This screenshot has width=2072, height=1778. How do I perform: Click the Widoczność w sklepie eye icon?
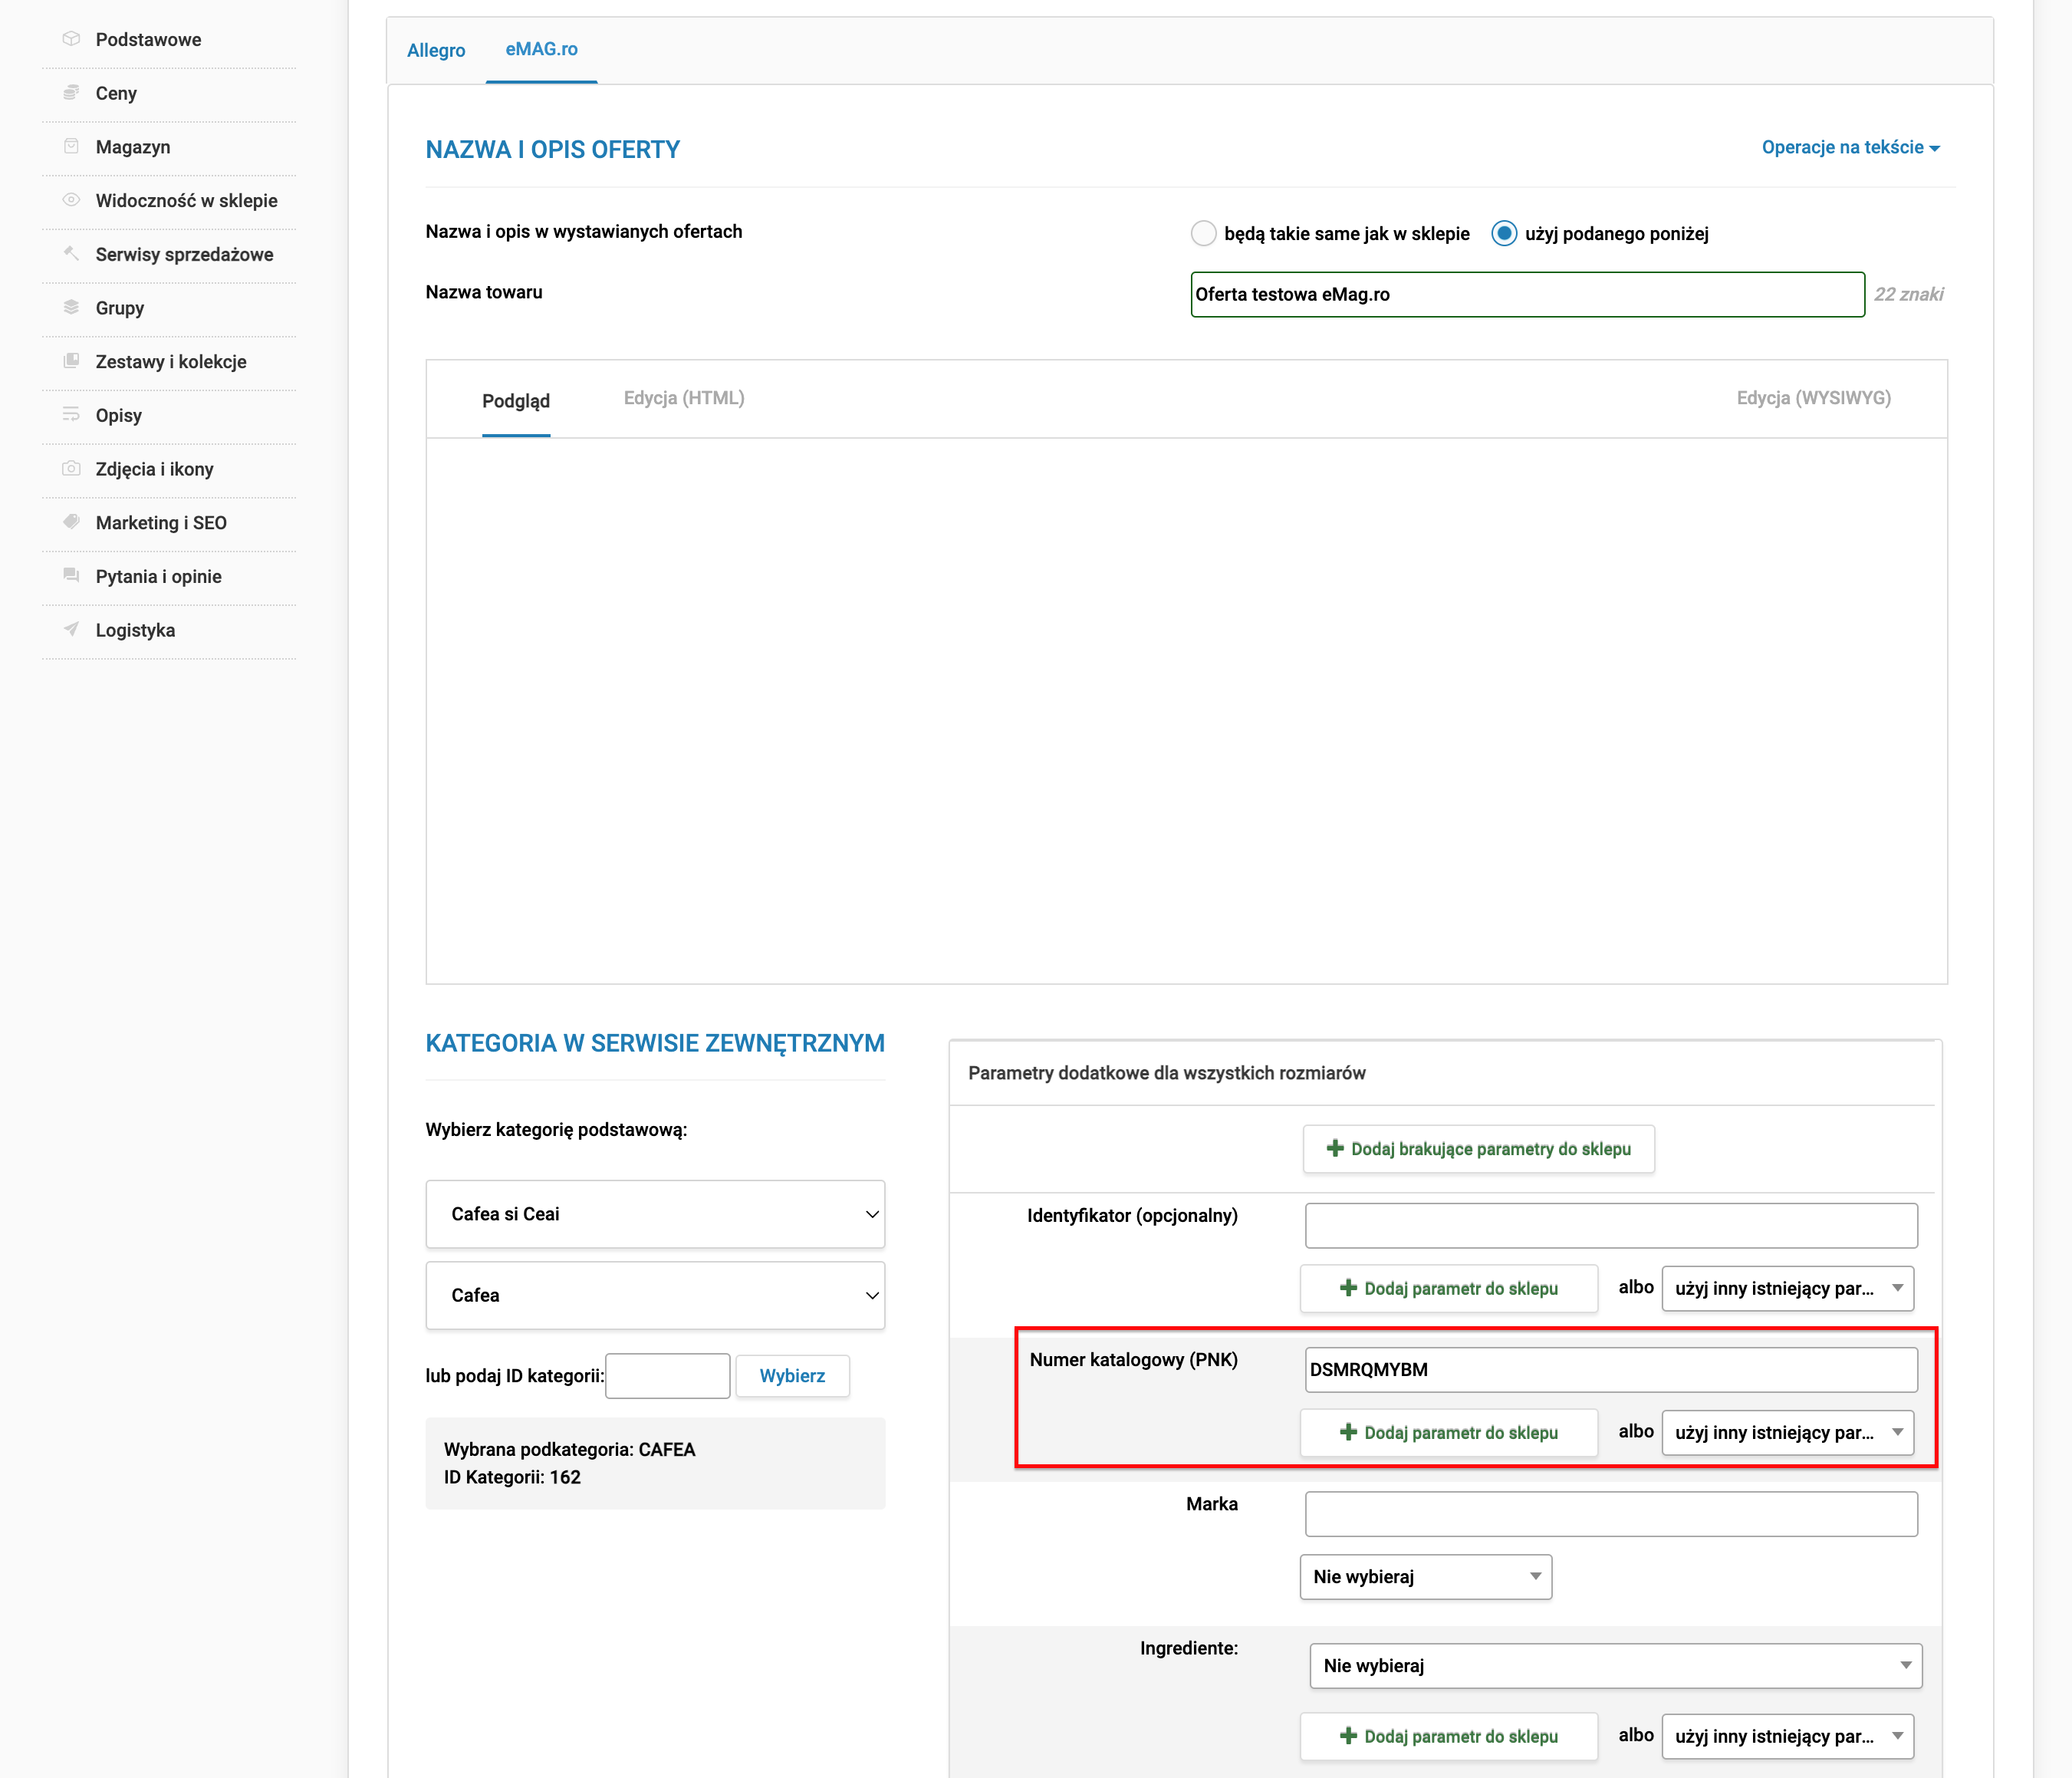pyautogui.click(x=71, y=200)
